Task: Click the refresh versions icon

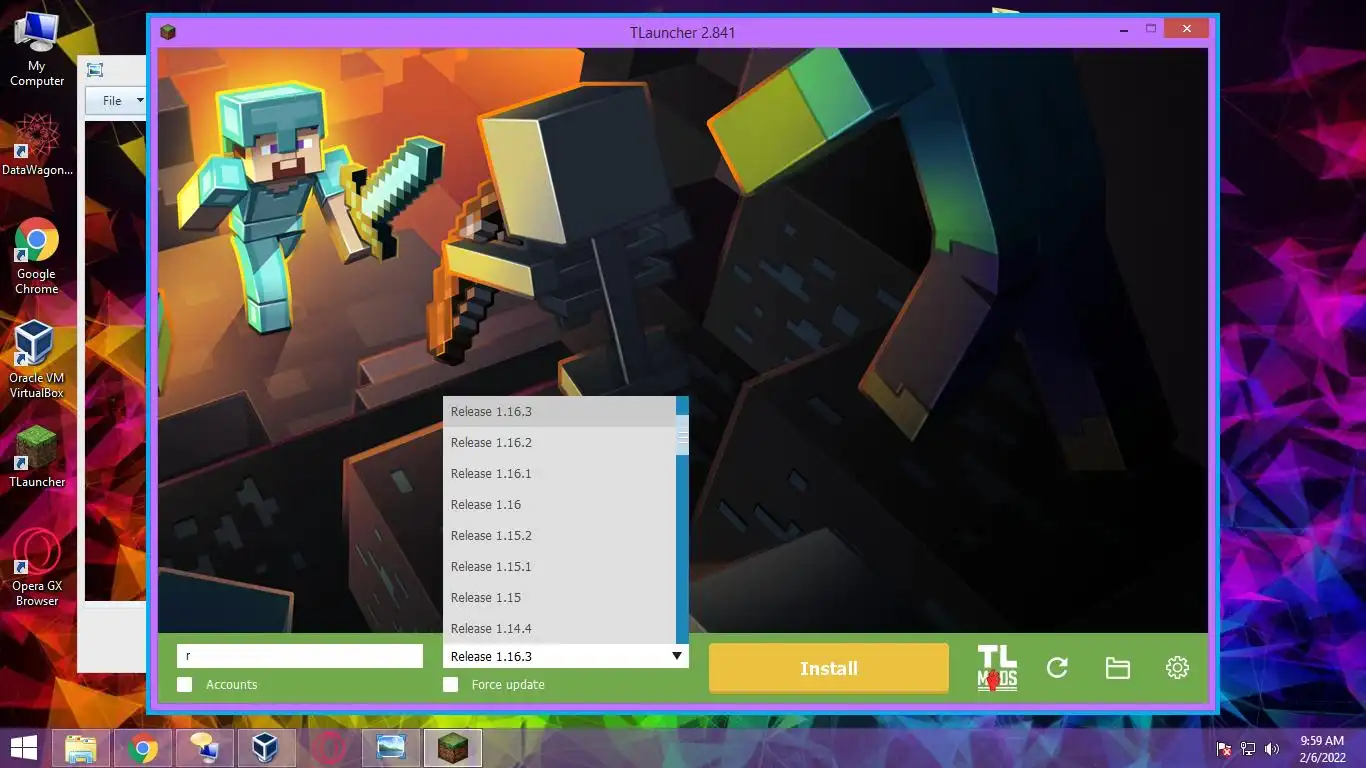Action: pos(1057,668)
